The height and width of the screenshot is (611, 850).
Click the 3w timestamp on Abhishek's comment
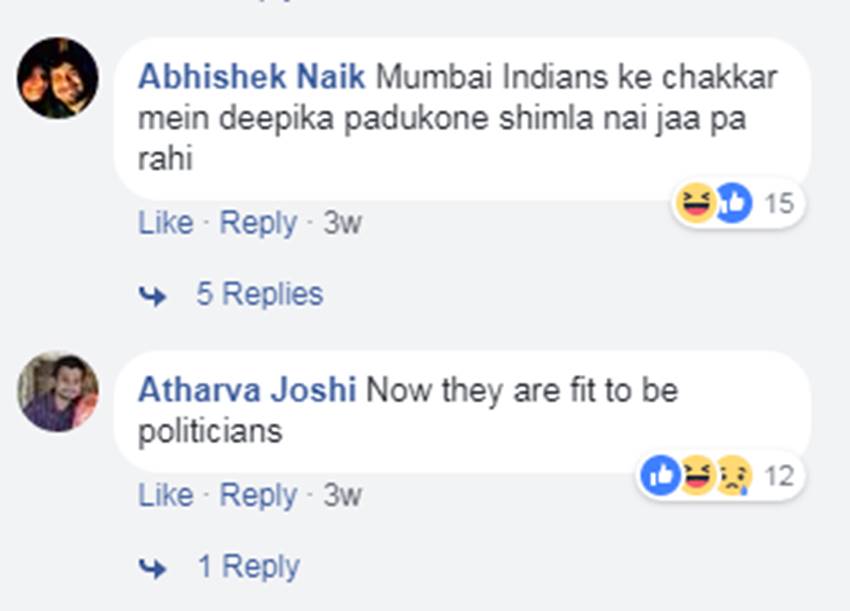tap(342, 223)
